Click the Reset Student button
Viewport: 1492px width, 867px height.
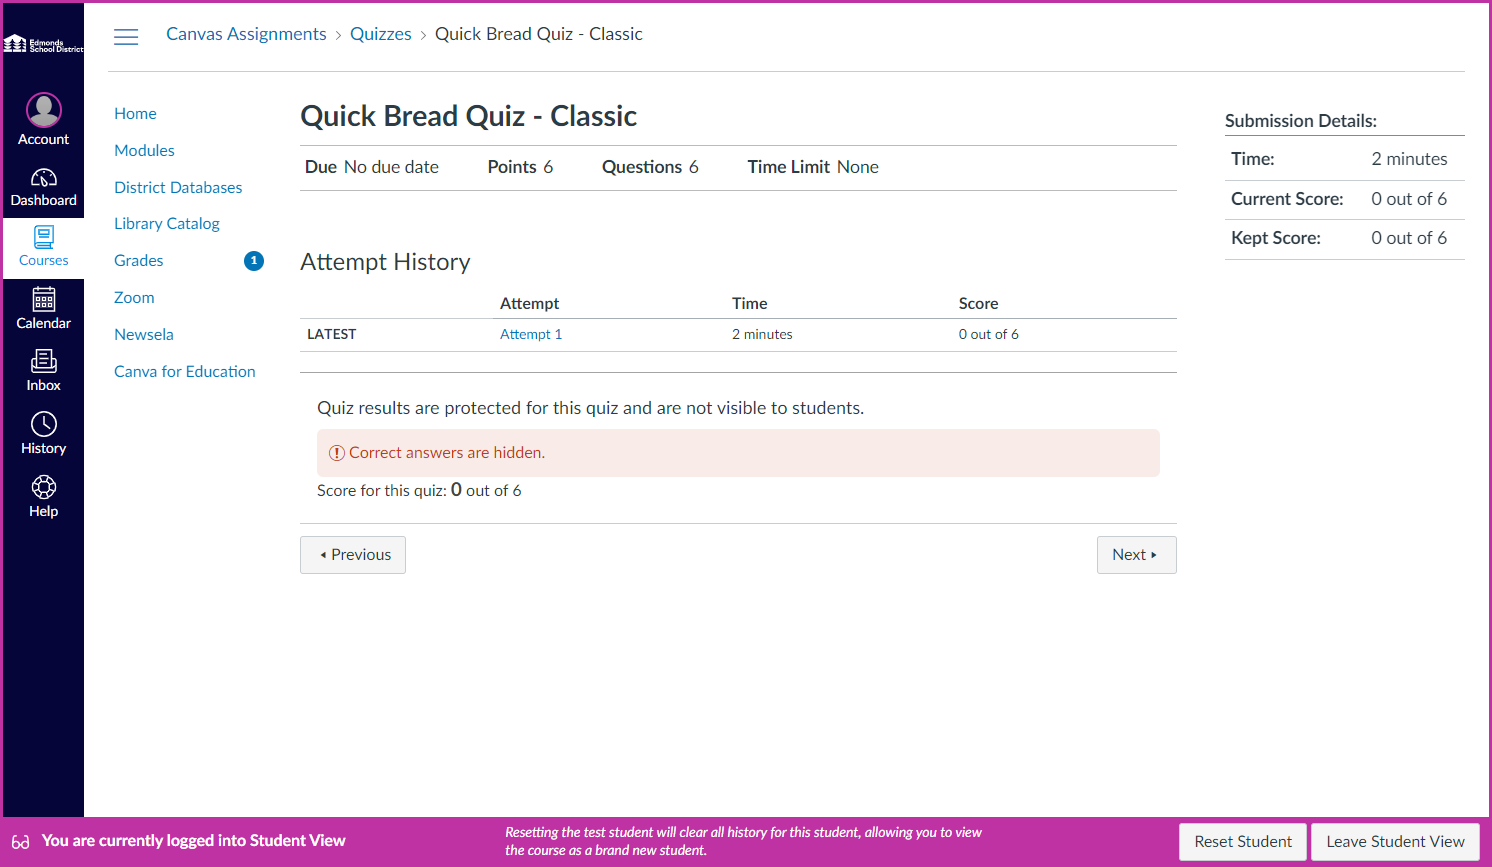pyautogui.click(x=1243, y=842)
